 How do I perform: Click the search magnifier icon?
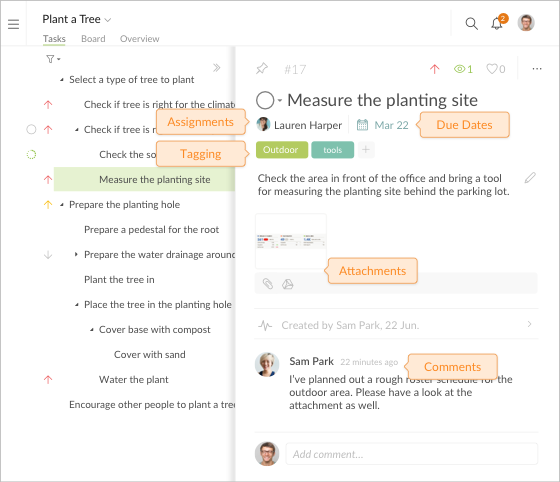pos(471,24)
